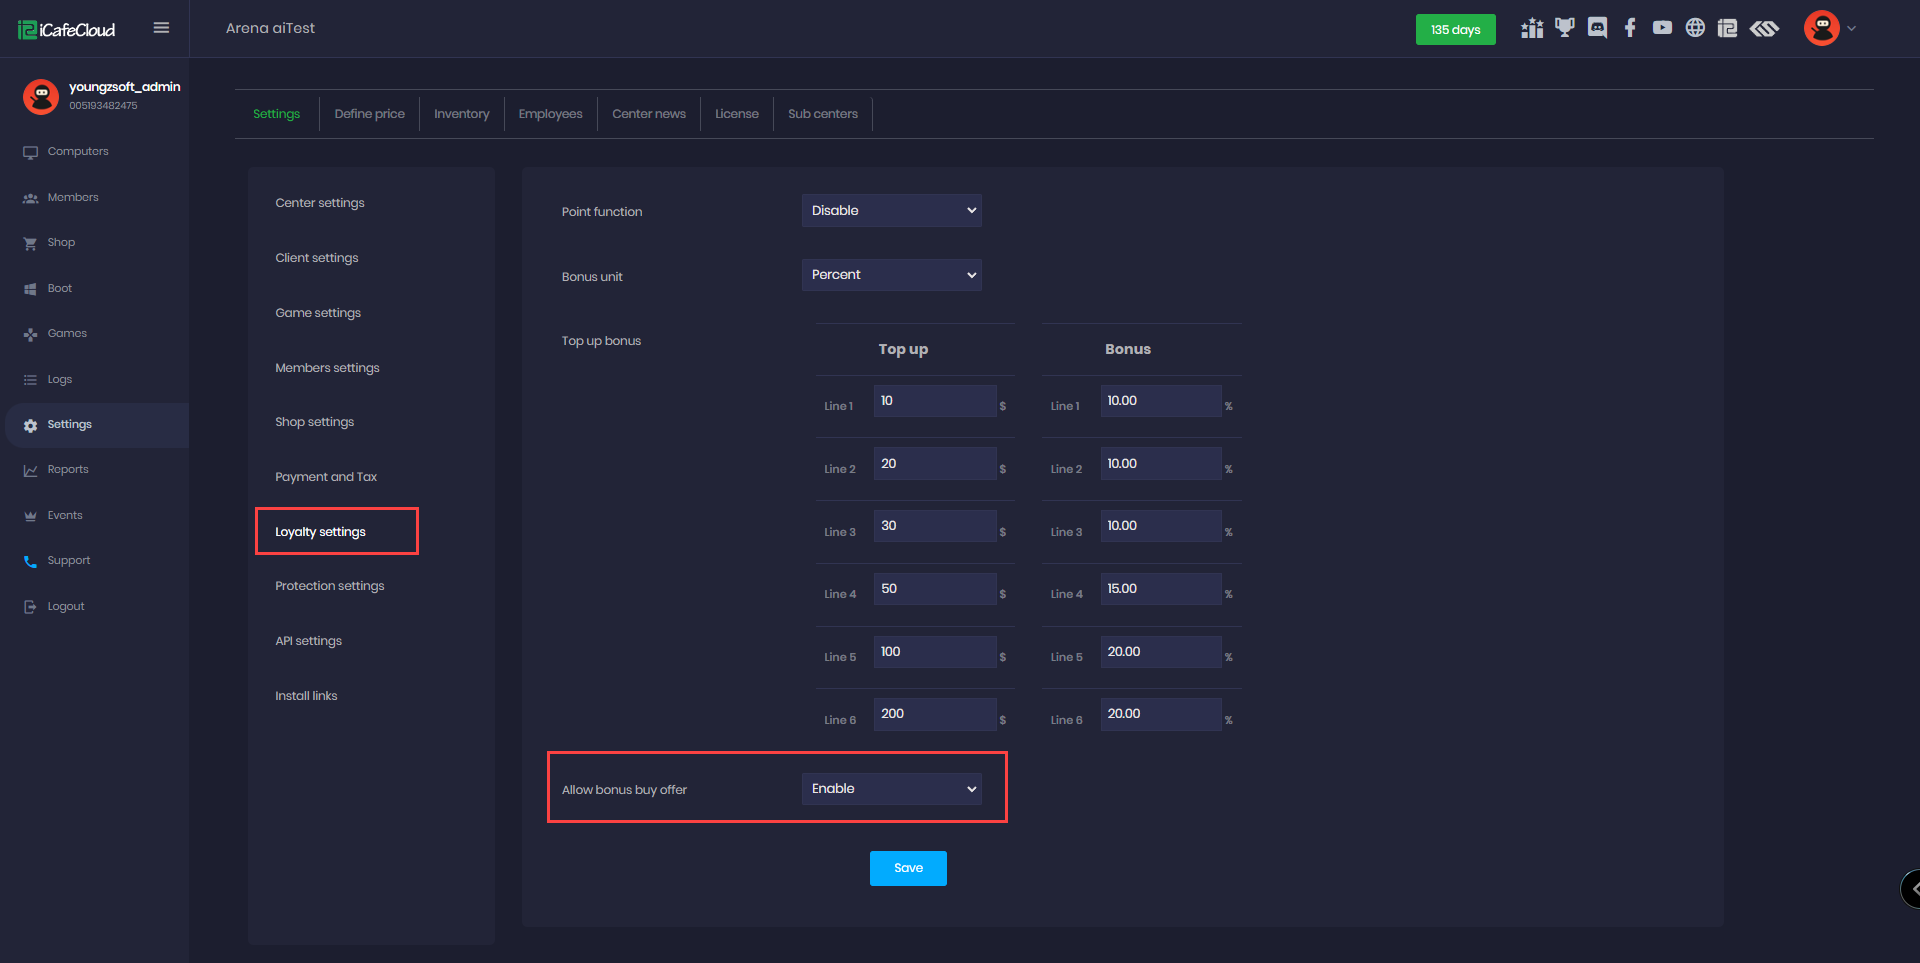Toggle the hamburger menu icon
Viewport: 1920px width, 963px height.
coord(161,28)
